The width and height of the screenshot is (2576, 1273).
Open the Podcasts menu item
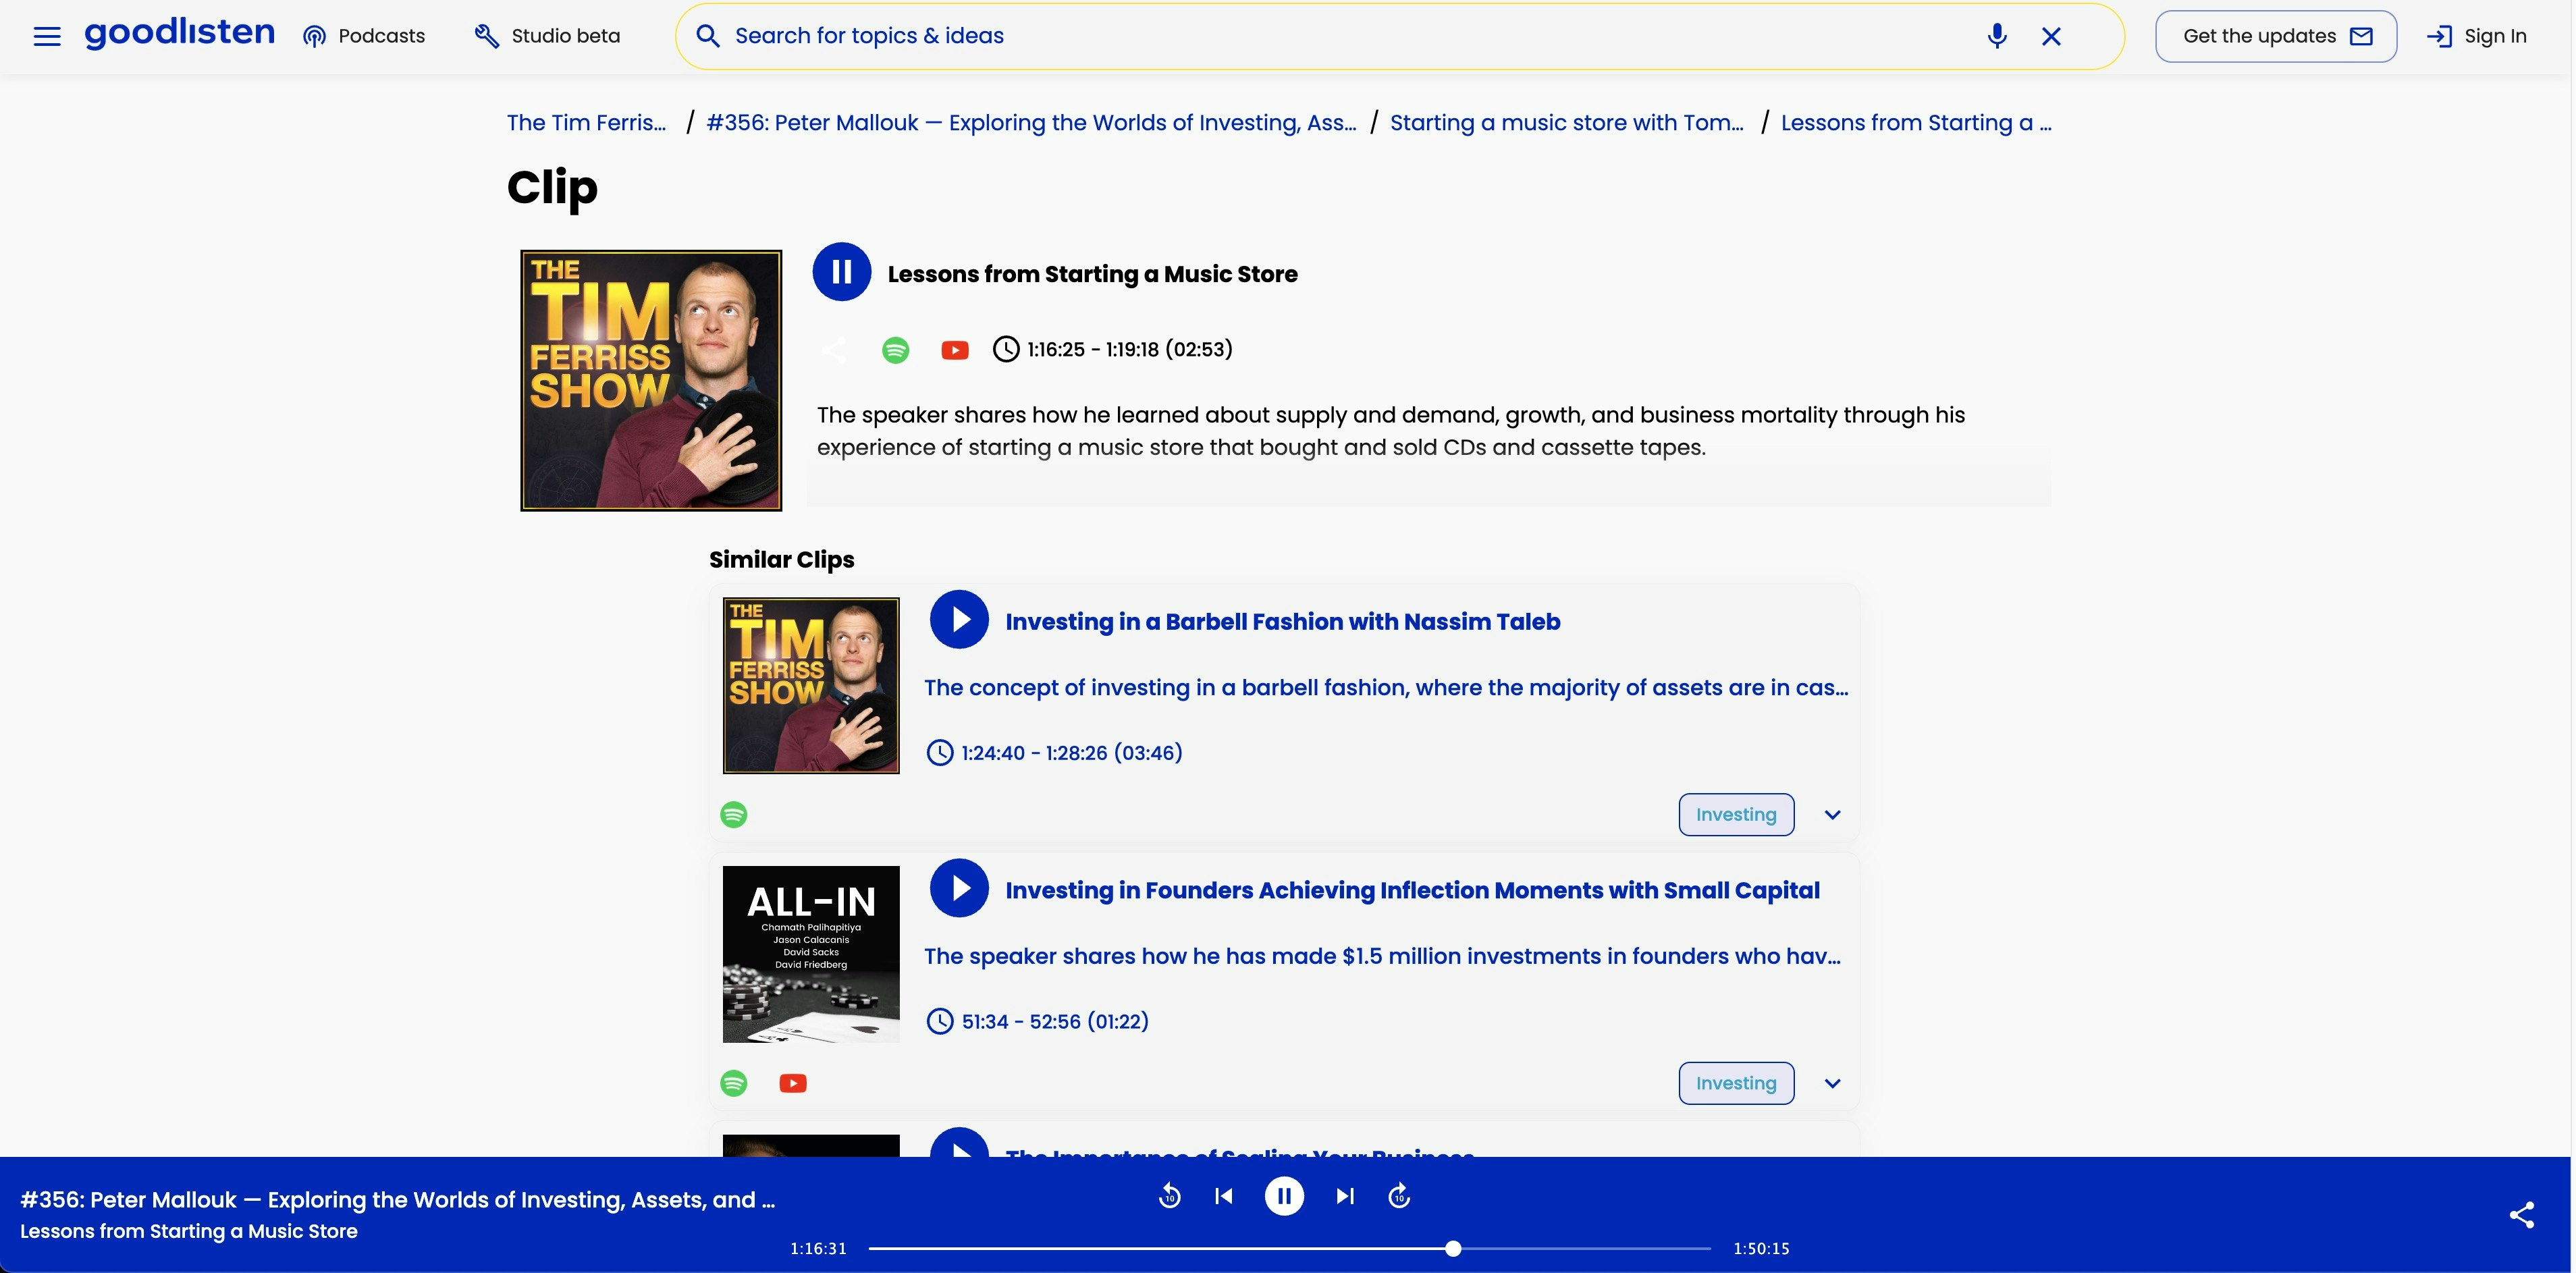364,37
